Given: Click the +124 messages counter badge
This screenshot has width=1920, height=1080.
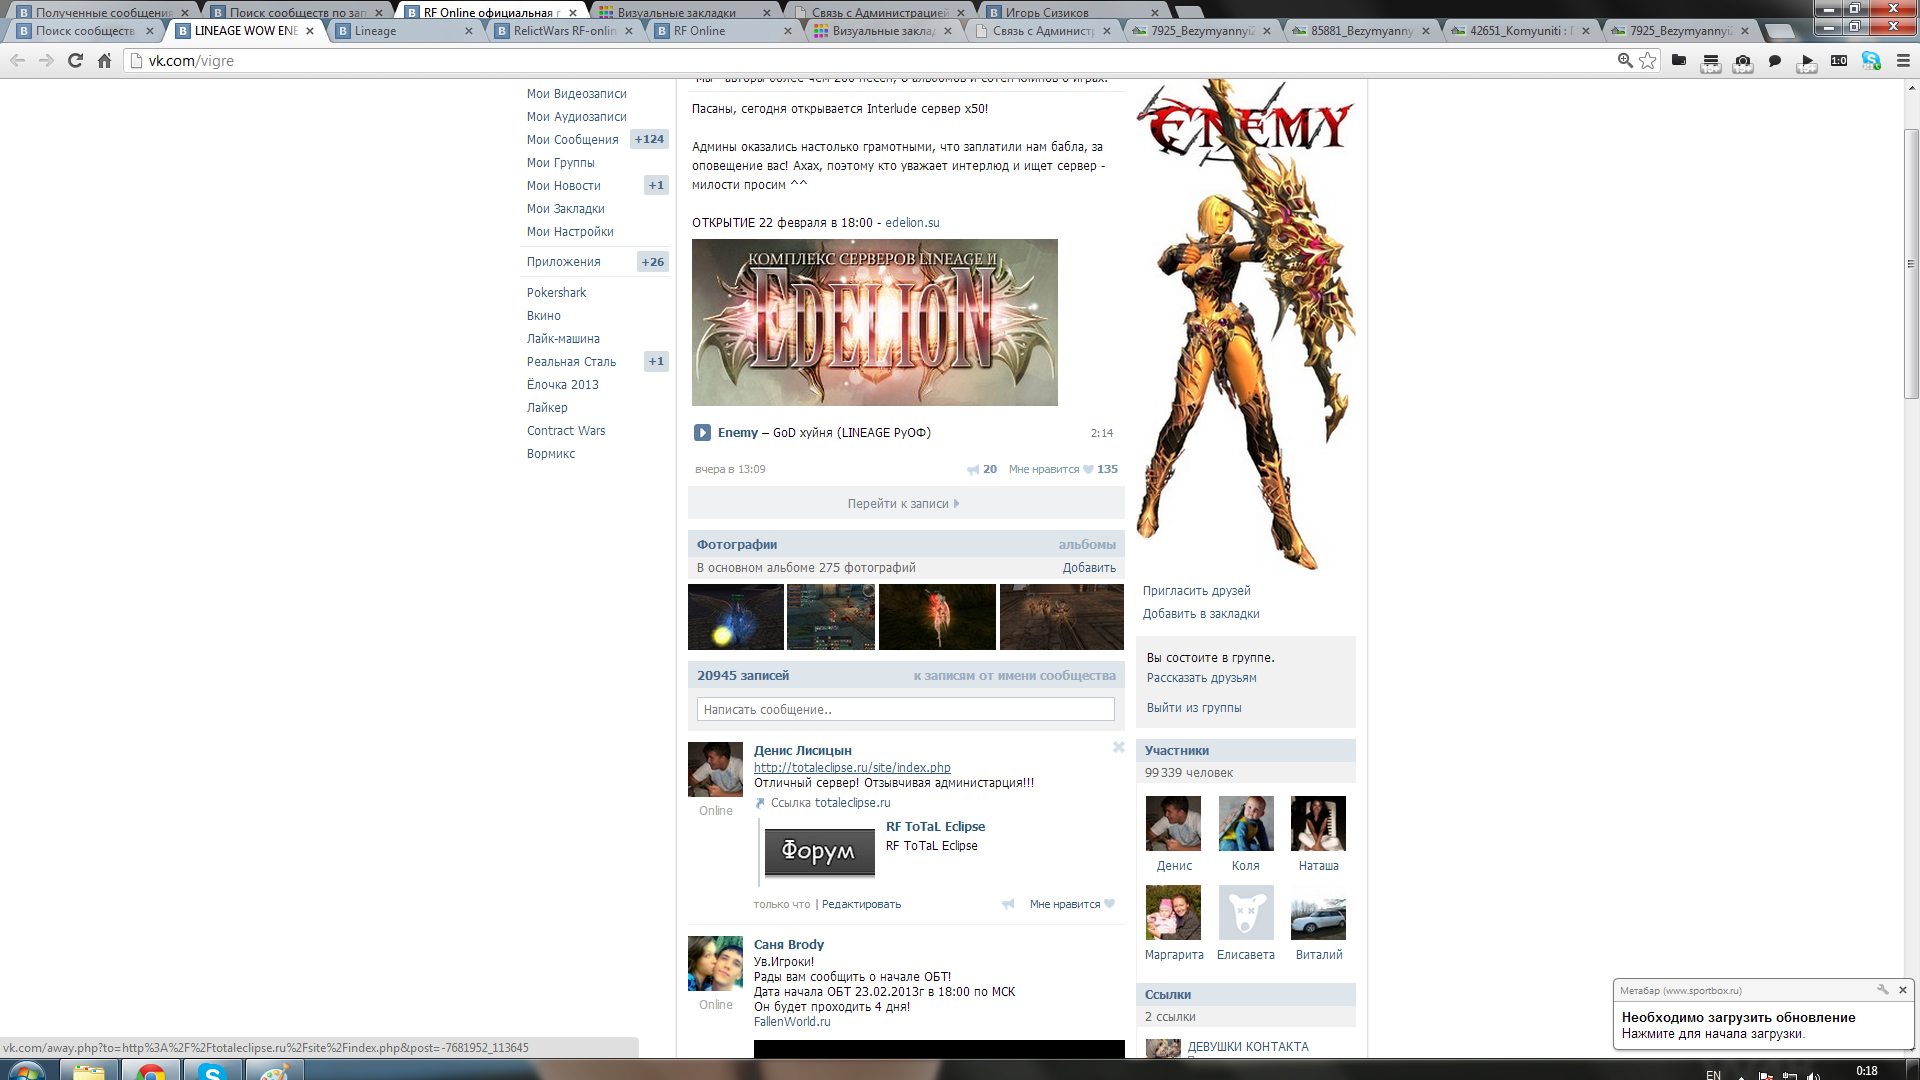Looking at the screenshot, I should click(649, 140).
